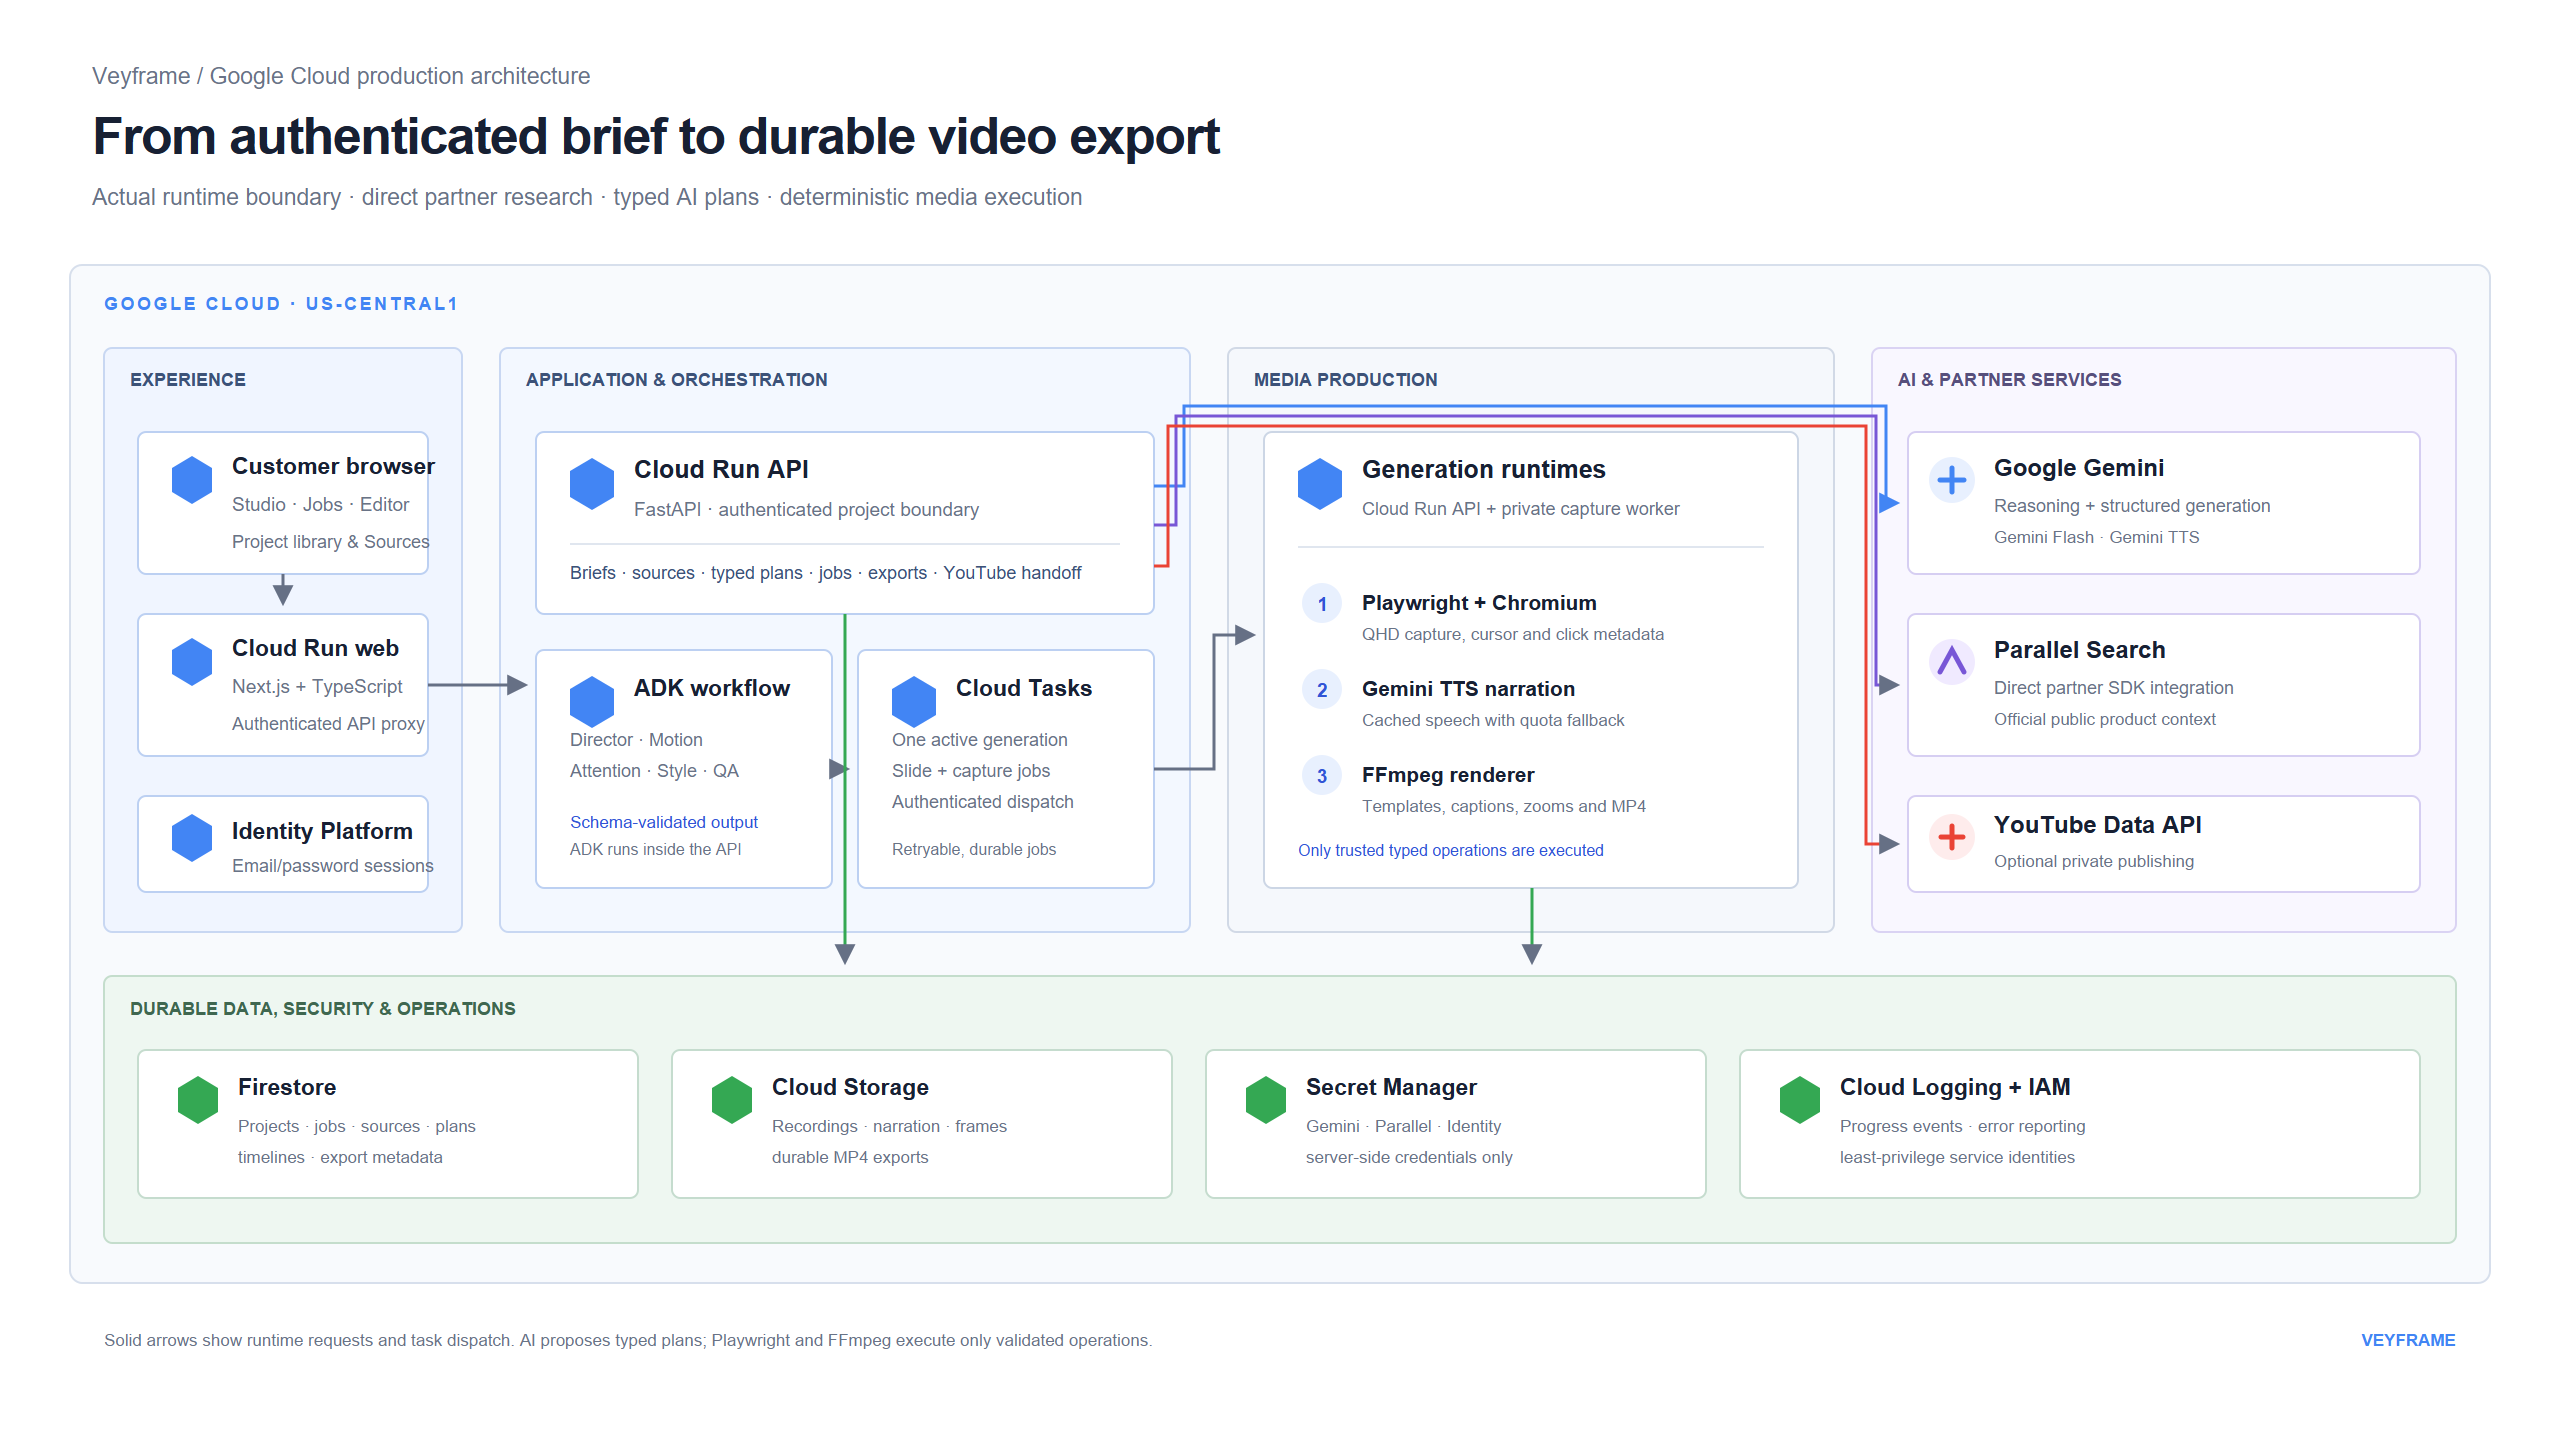Click step 2 badge beside Gemini TTS narration
The image size is (2560, 1440).
(x=1322, y=690)
